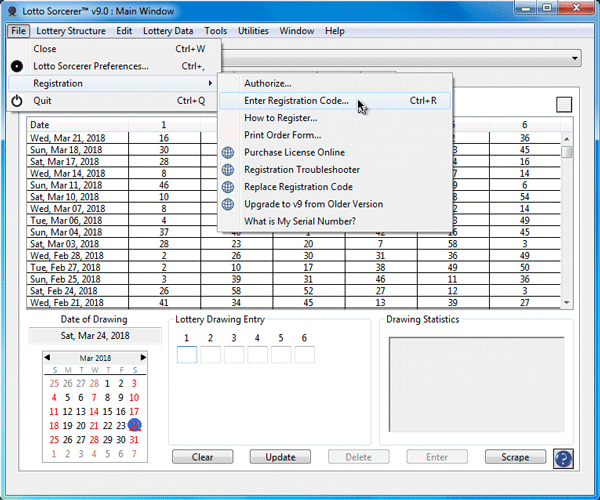This screenshot has width=600, height=500.
Task: Open the lottery selection dropdown at top
Action: click(574, 58)
